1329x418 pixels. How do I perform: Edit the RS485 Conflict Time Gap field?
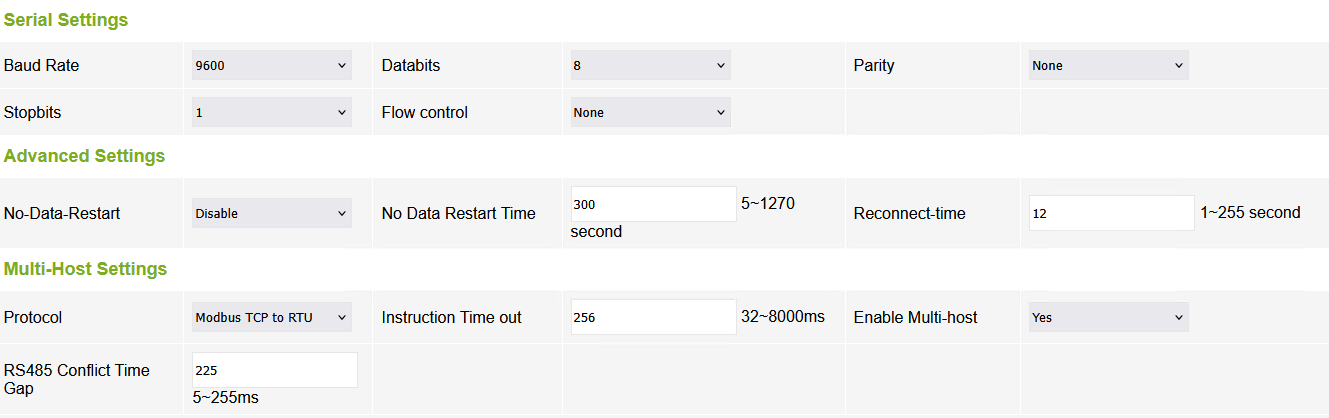[x=274, y=370]
